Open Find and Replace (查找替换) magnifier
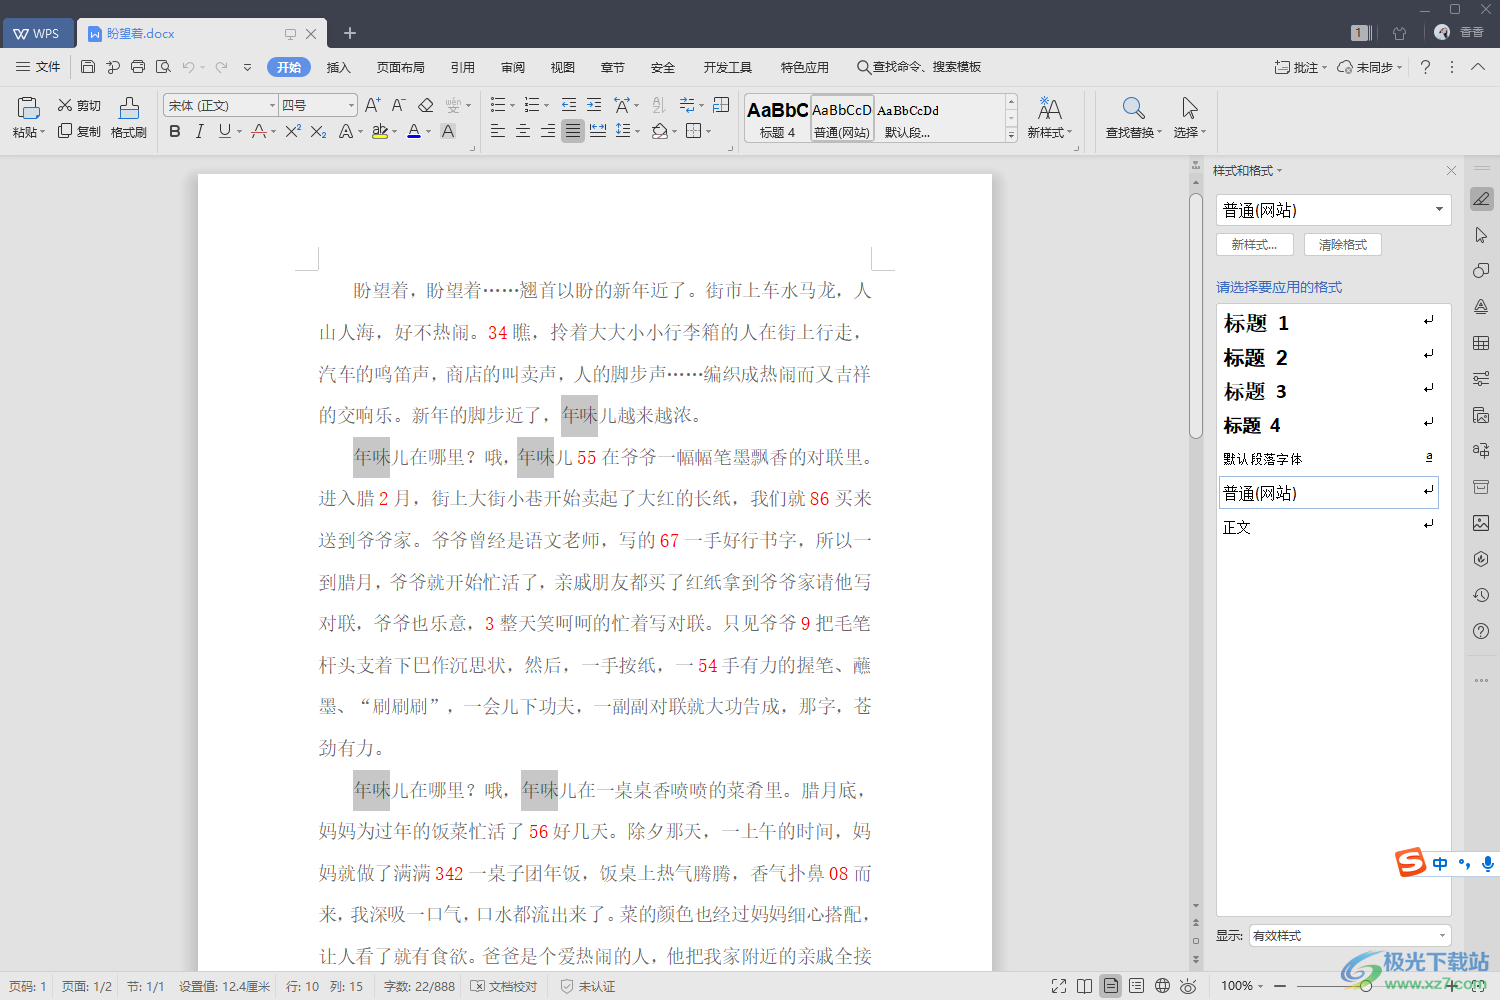The width and height of the screenshot is (1500, 1000). coord(1133,118)
